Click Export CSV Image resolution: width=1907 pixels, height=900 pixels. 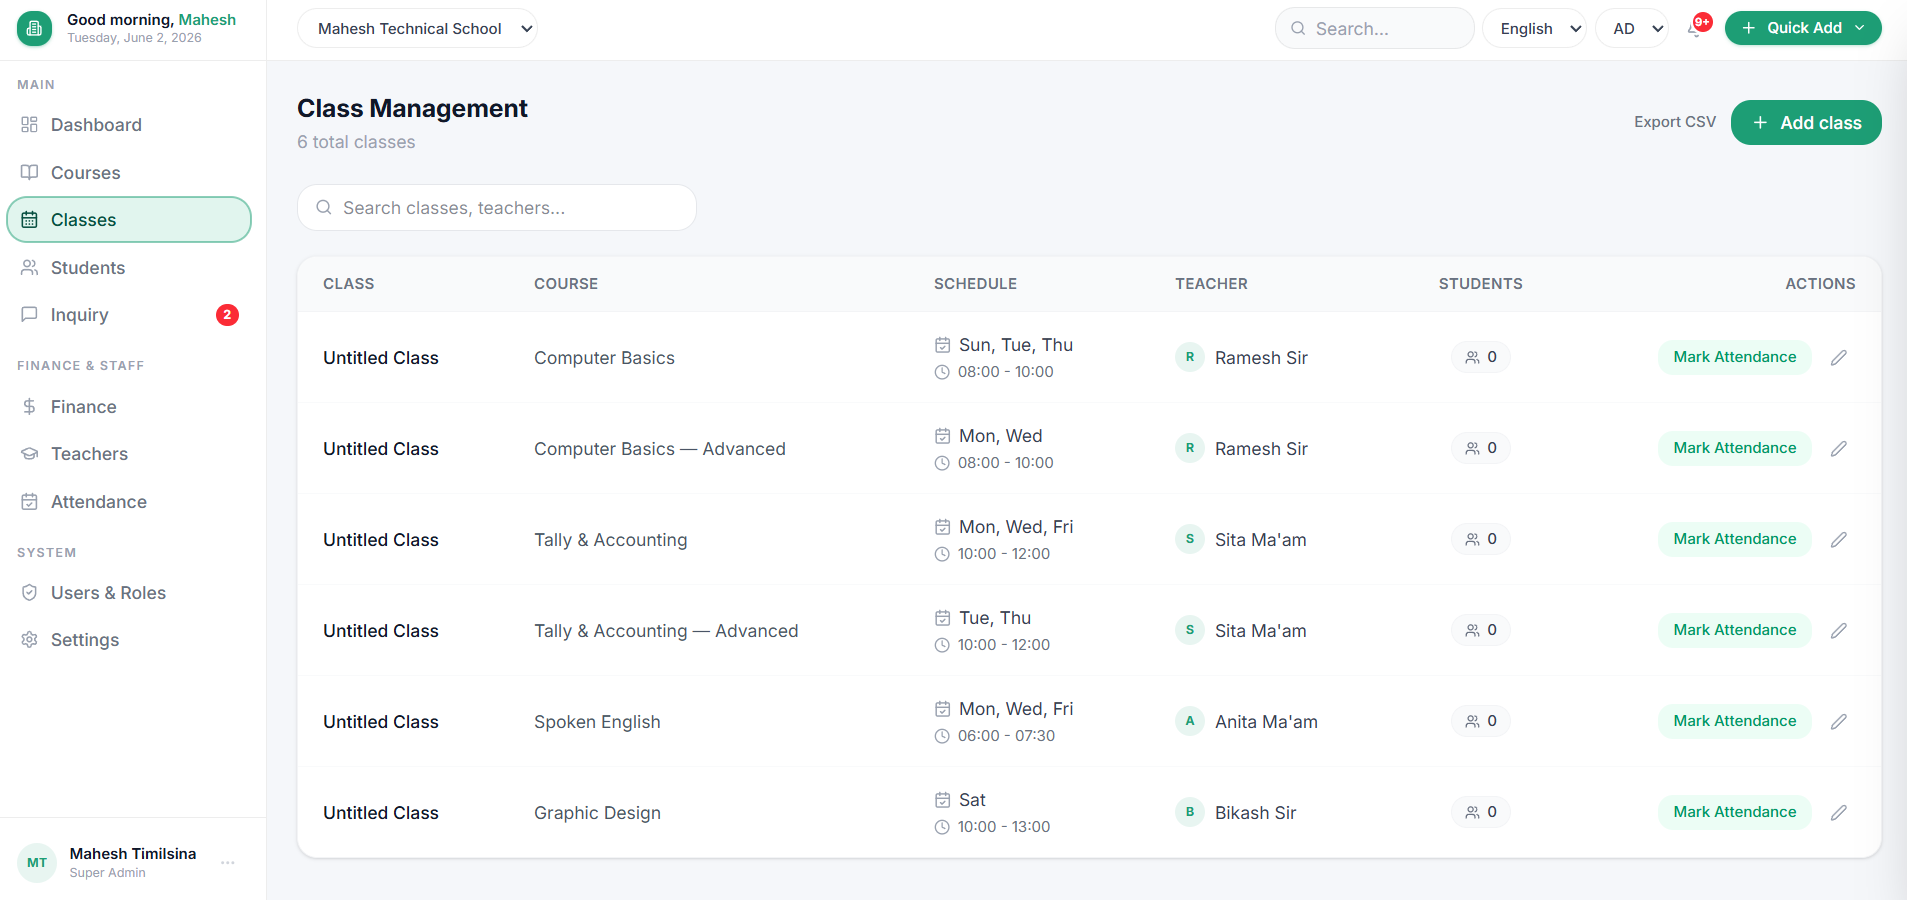pos(1675,122)
